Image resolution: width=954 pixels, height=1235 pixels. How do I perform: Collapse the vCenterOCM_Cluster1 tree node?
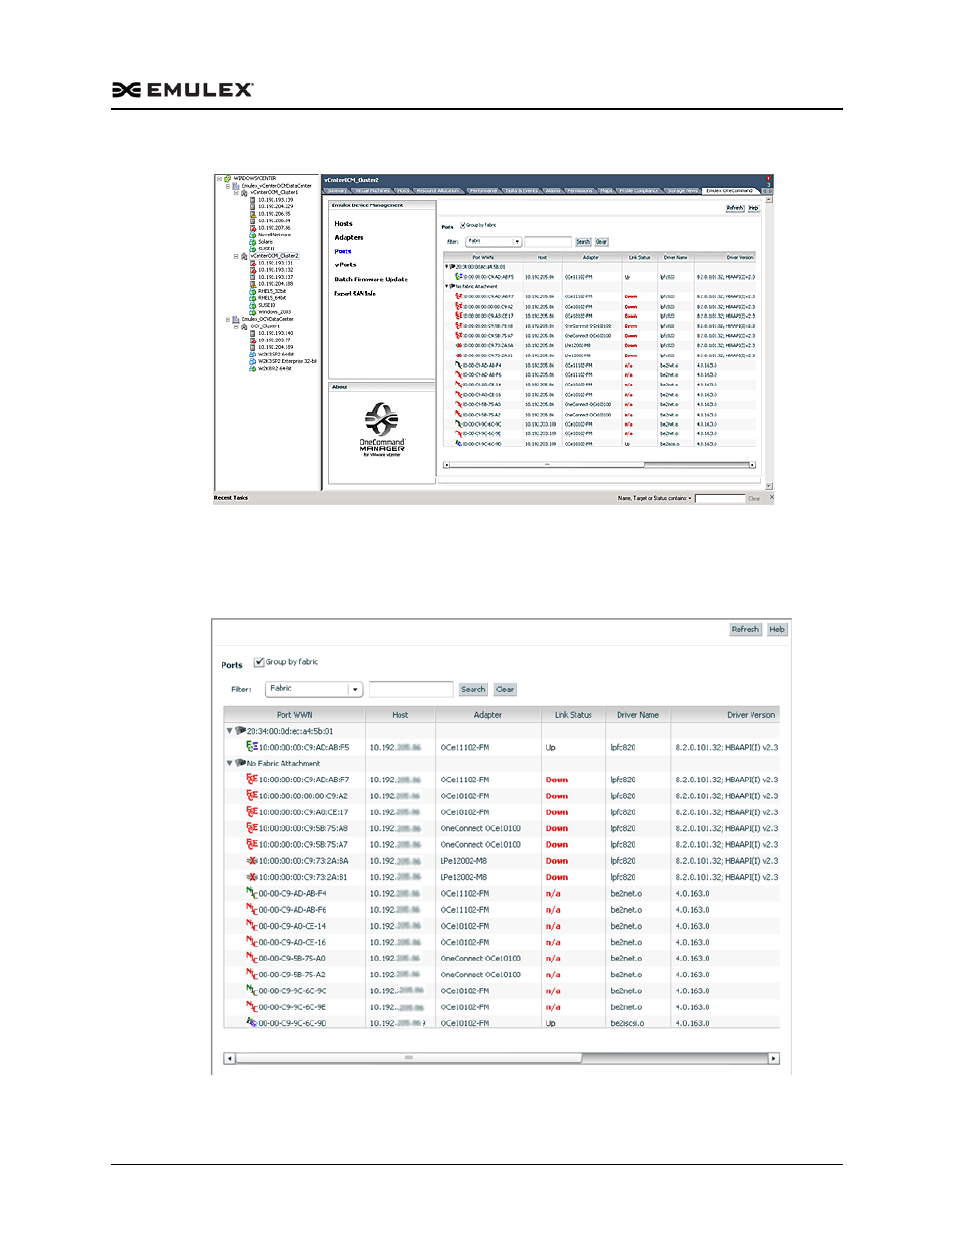[x=236, y=193]
